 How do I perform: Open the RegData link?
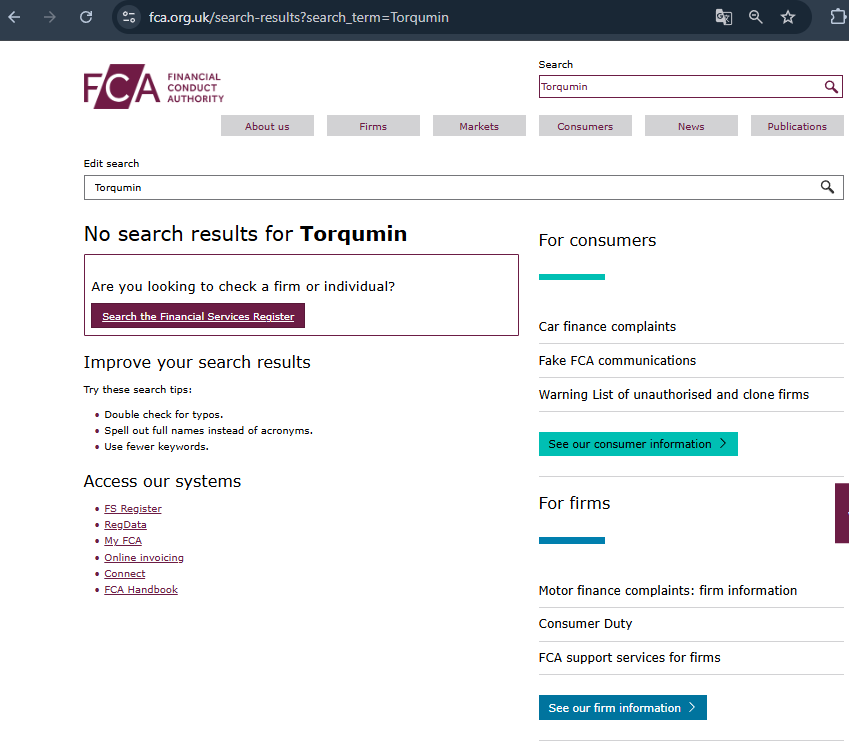click(125, 525)
